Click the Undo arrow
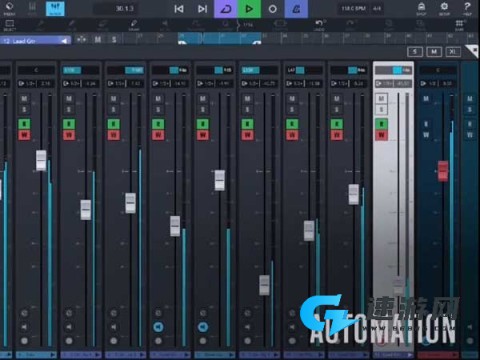This screenshot has width=480, height=360. click(x=319, y=25)
